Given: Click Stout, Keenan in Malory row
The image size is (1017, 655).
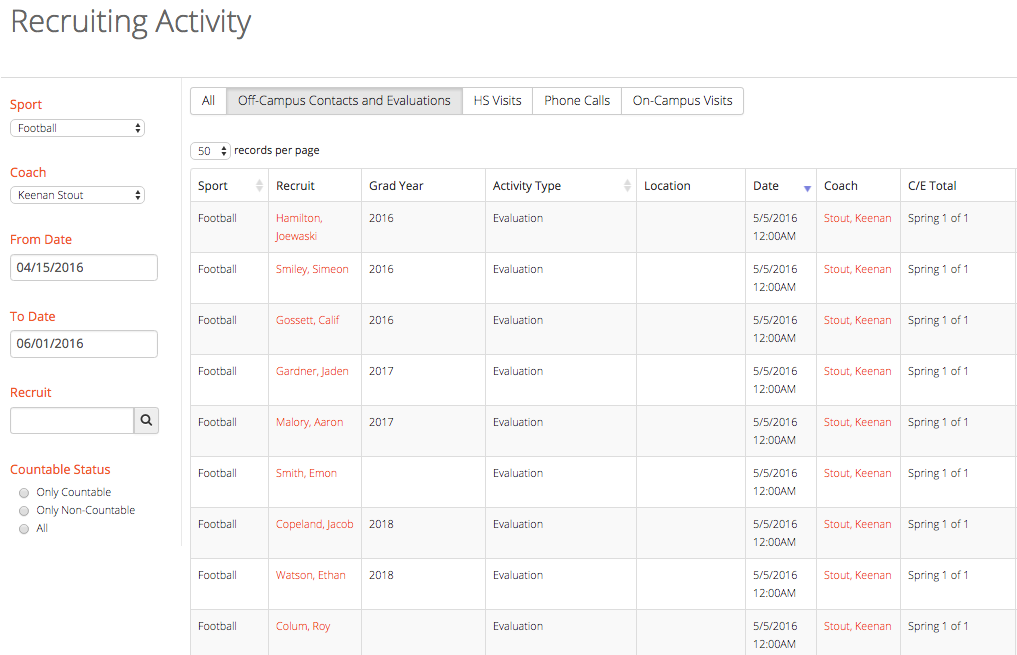Looking at the screenshot, I should (857, 422).
